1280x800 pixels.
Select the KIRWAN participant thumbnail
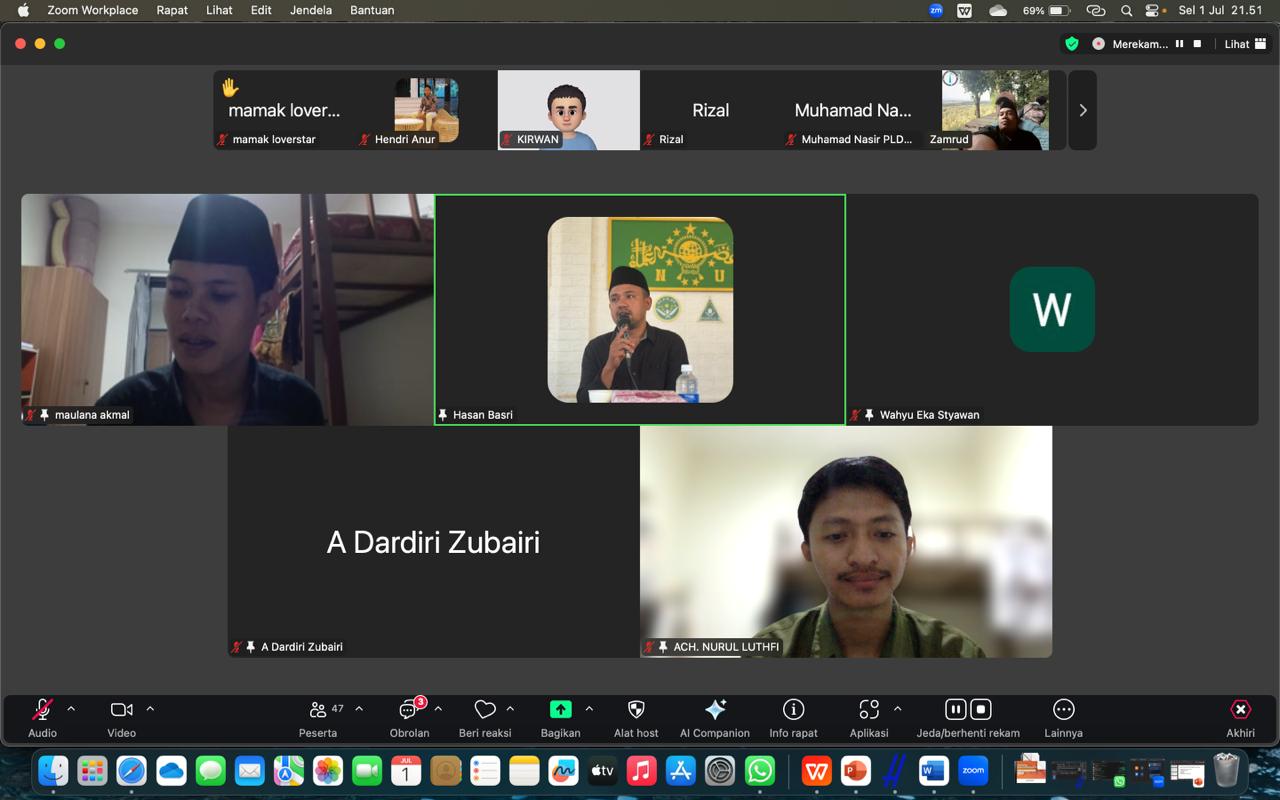(569, 110)
